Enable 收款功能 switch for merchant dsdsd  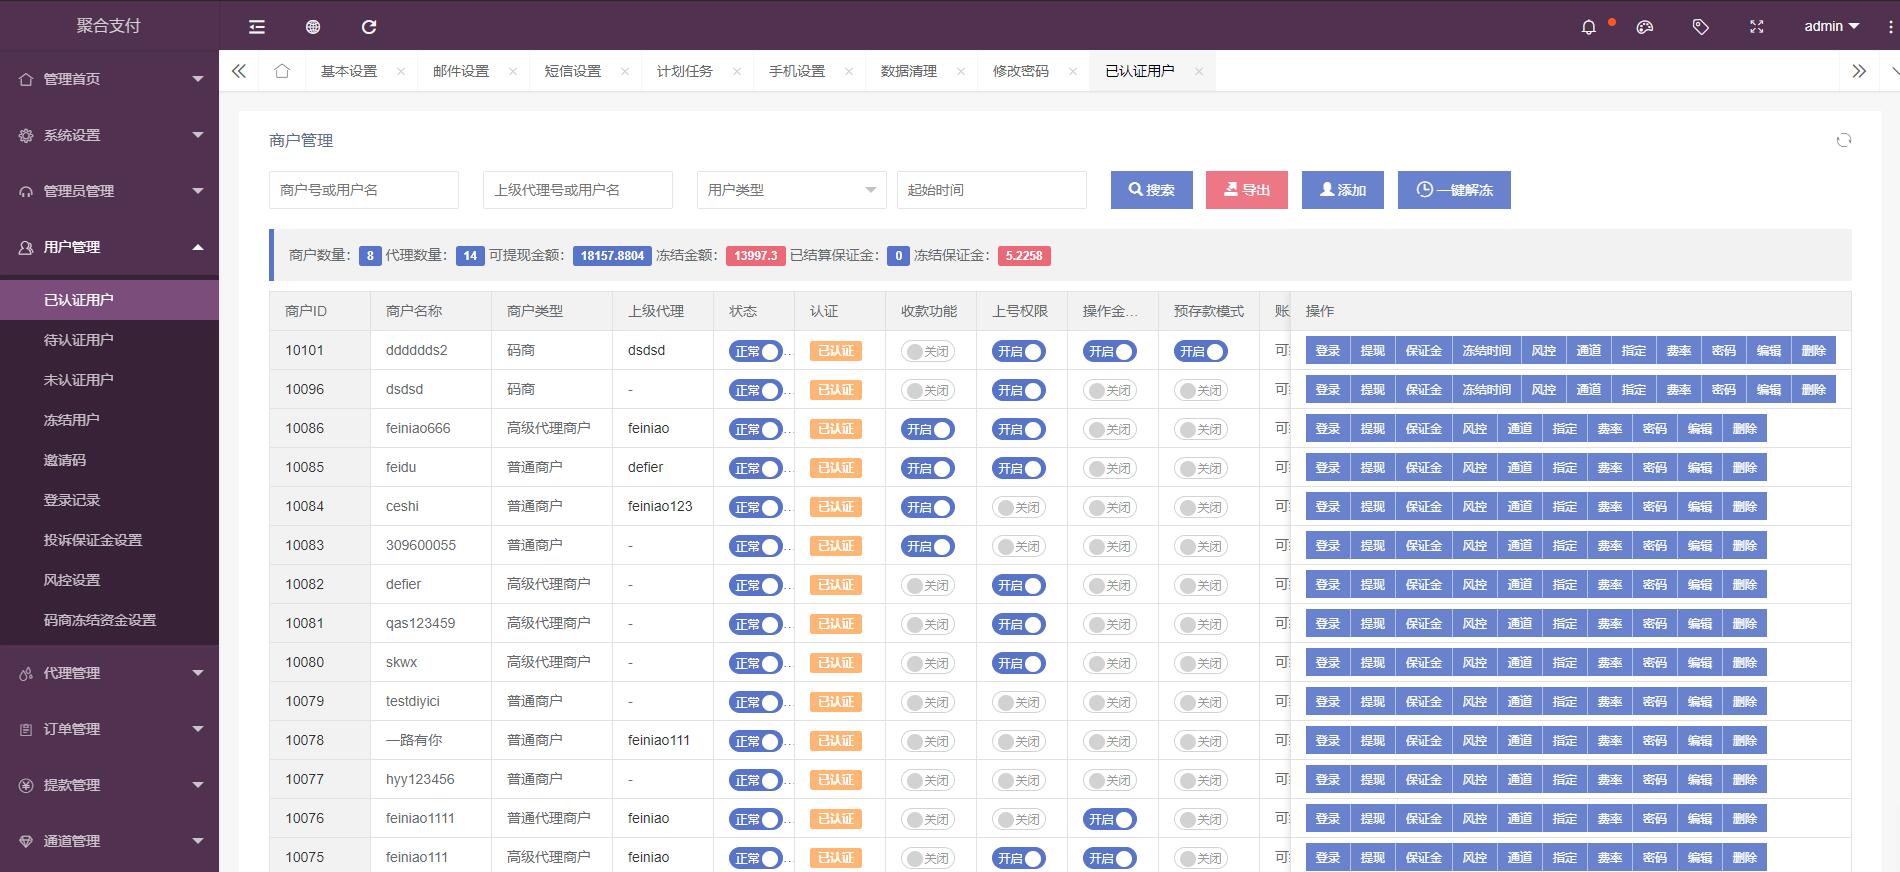(x=927, y=390)
